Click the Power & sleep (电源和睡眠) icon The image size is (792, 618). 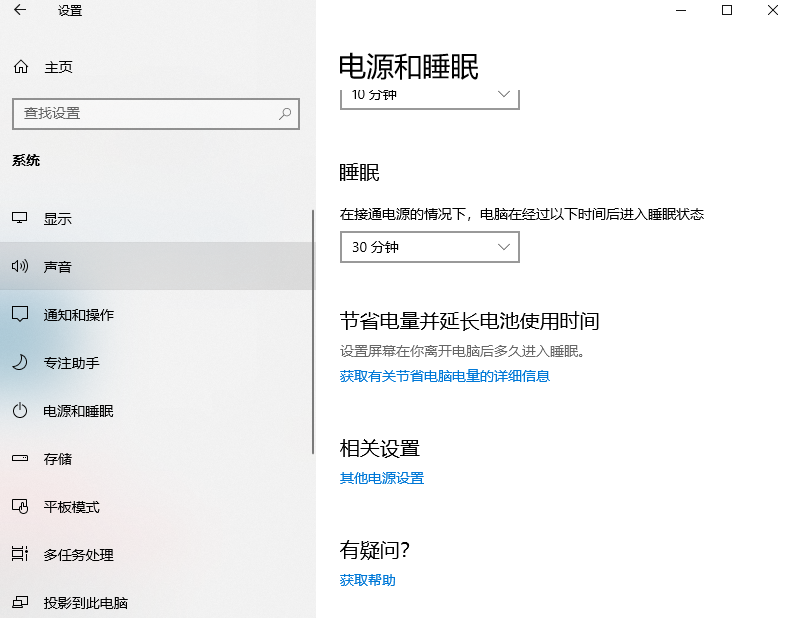tap(19, 411)
